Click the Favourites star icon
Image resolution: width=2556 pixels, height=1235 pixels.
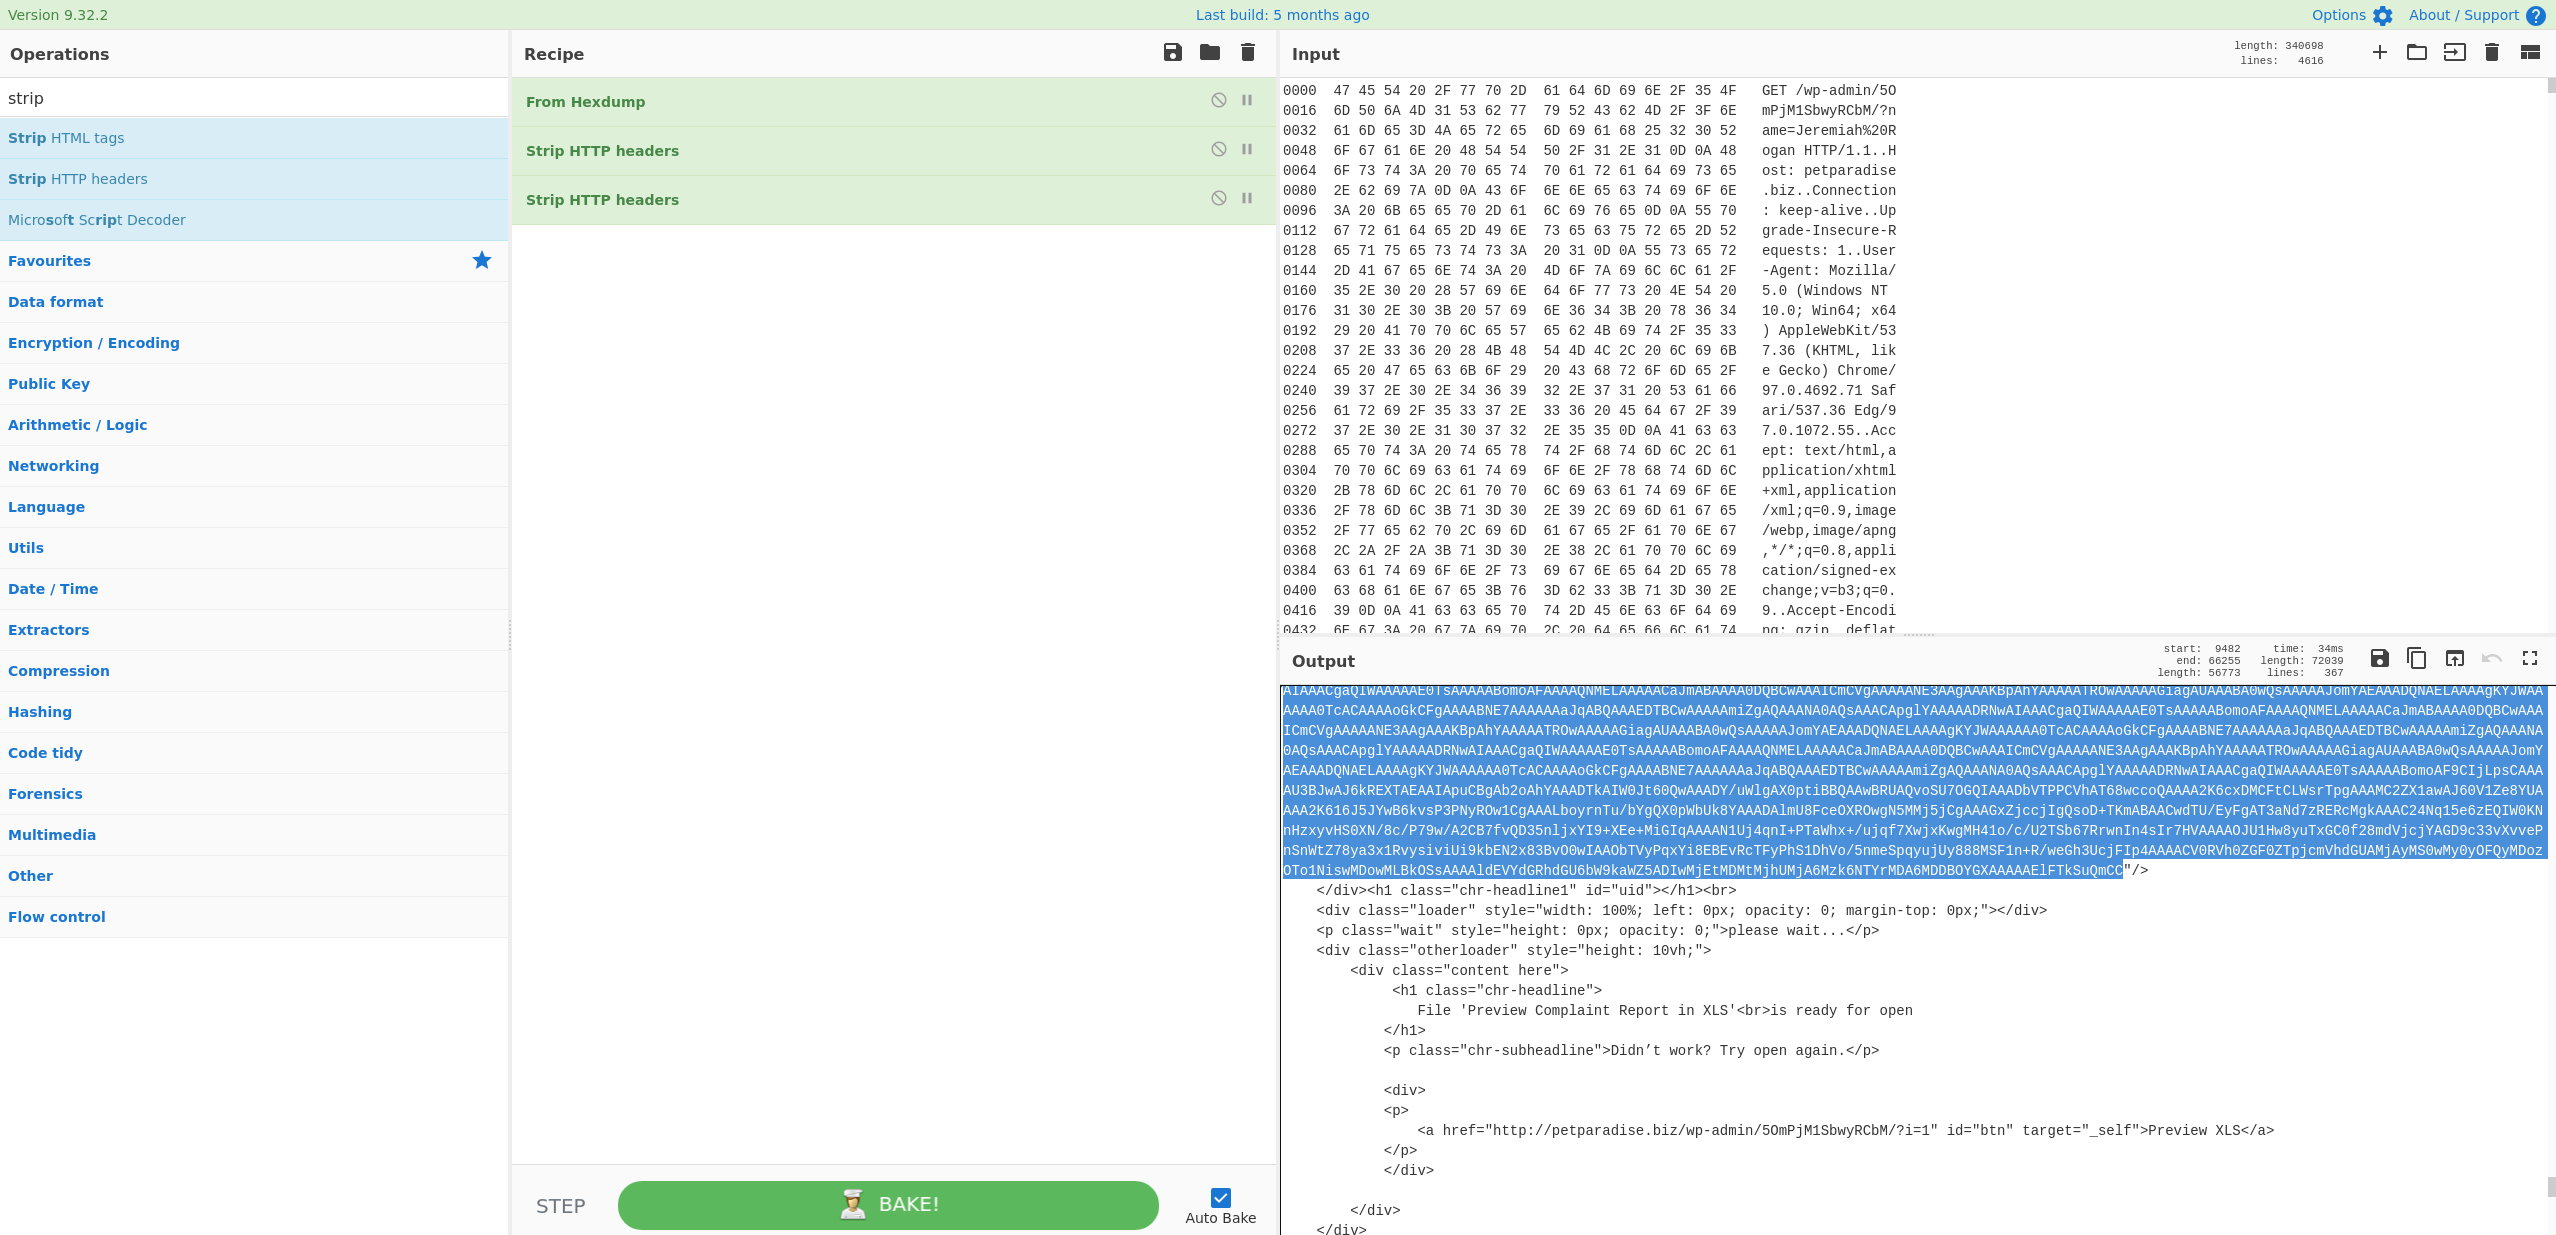click(x=482, y=260)
